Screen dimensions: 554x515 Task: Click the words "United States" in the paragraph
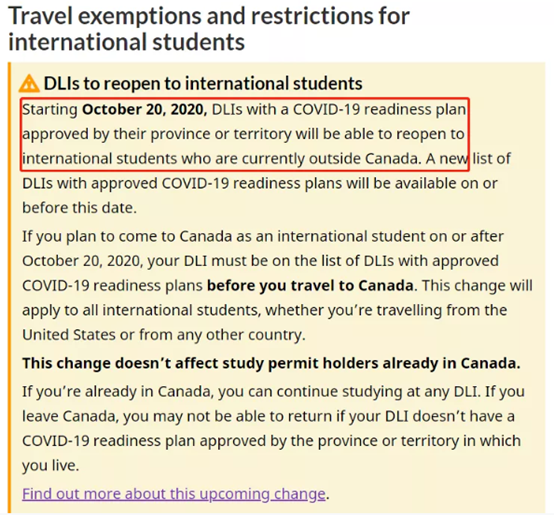pos(69,335)
